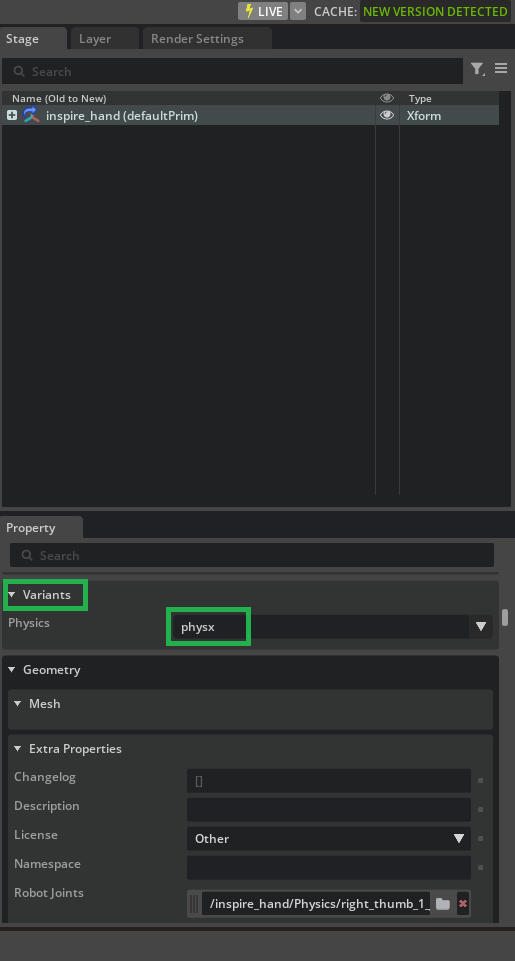The height and width of the screenshot is (961, 515).
Task: Click the inspire_hand Xform prim icon
Action: 31,115
